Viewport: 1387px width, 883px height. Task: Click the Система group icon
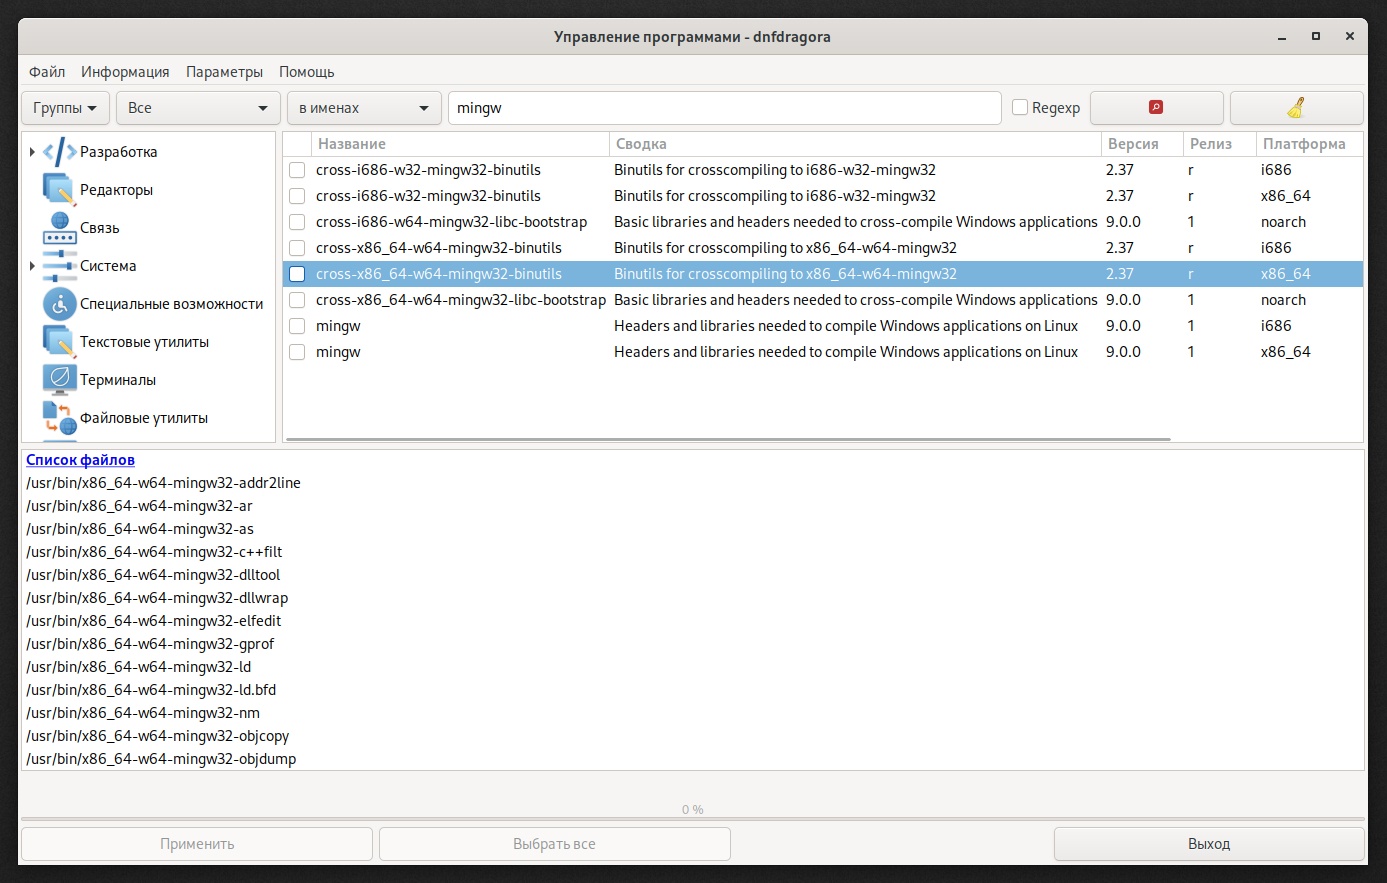tap(60, 266)
